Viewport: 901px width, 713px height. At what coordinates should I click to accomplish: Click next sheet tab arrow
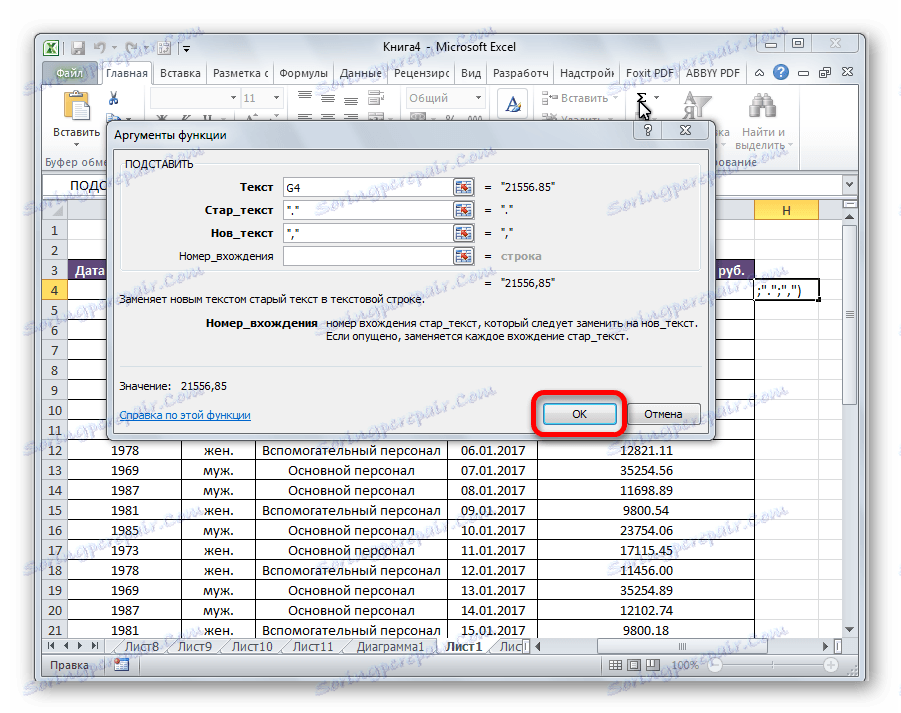(80, 646)
